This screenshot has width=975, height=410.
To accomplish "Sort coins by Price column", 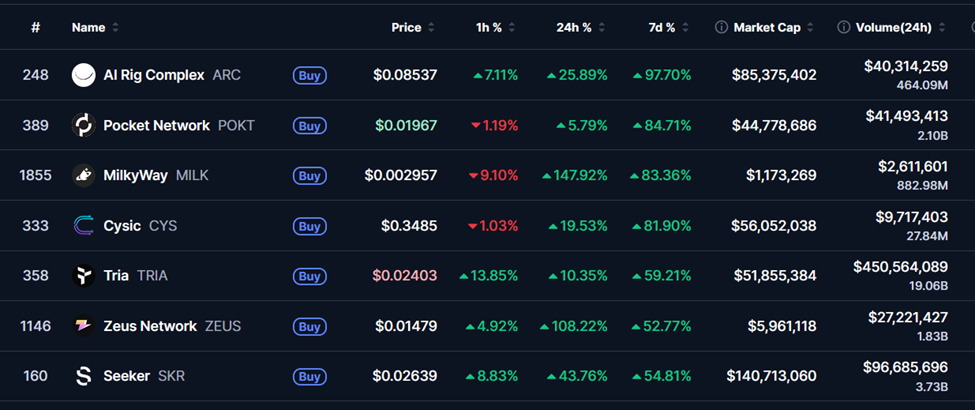I will tap(406, 27).
